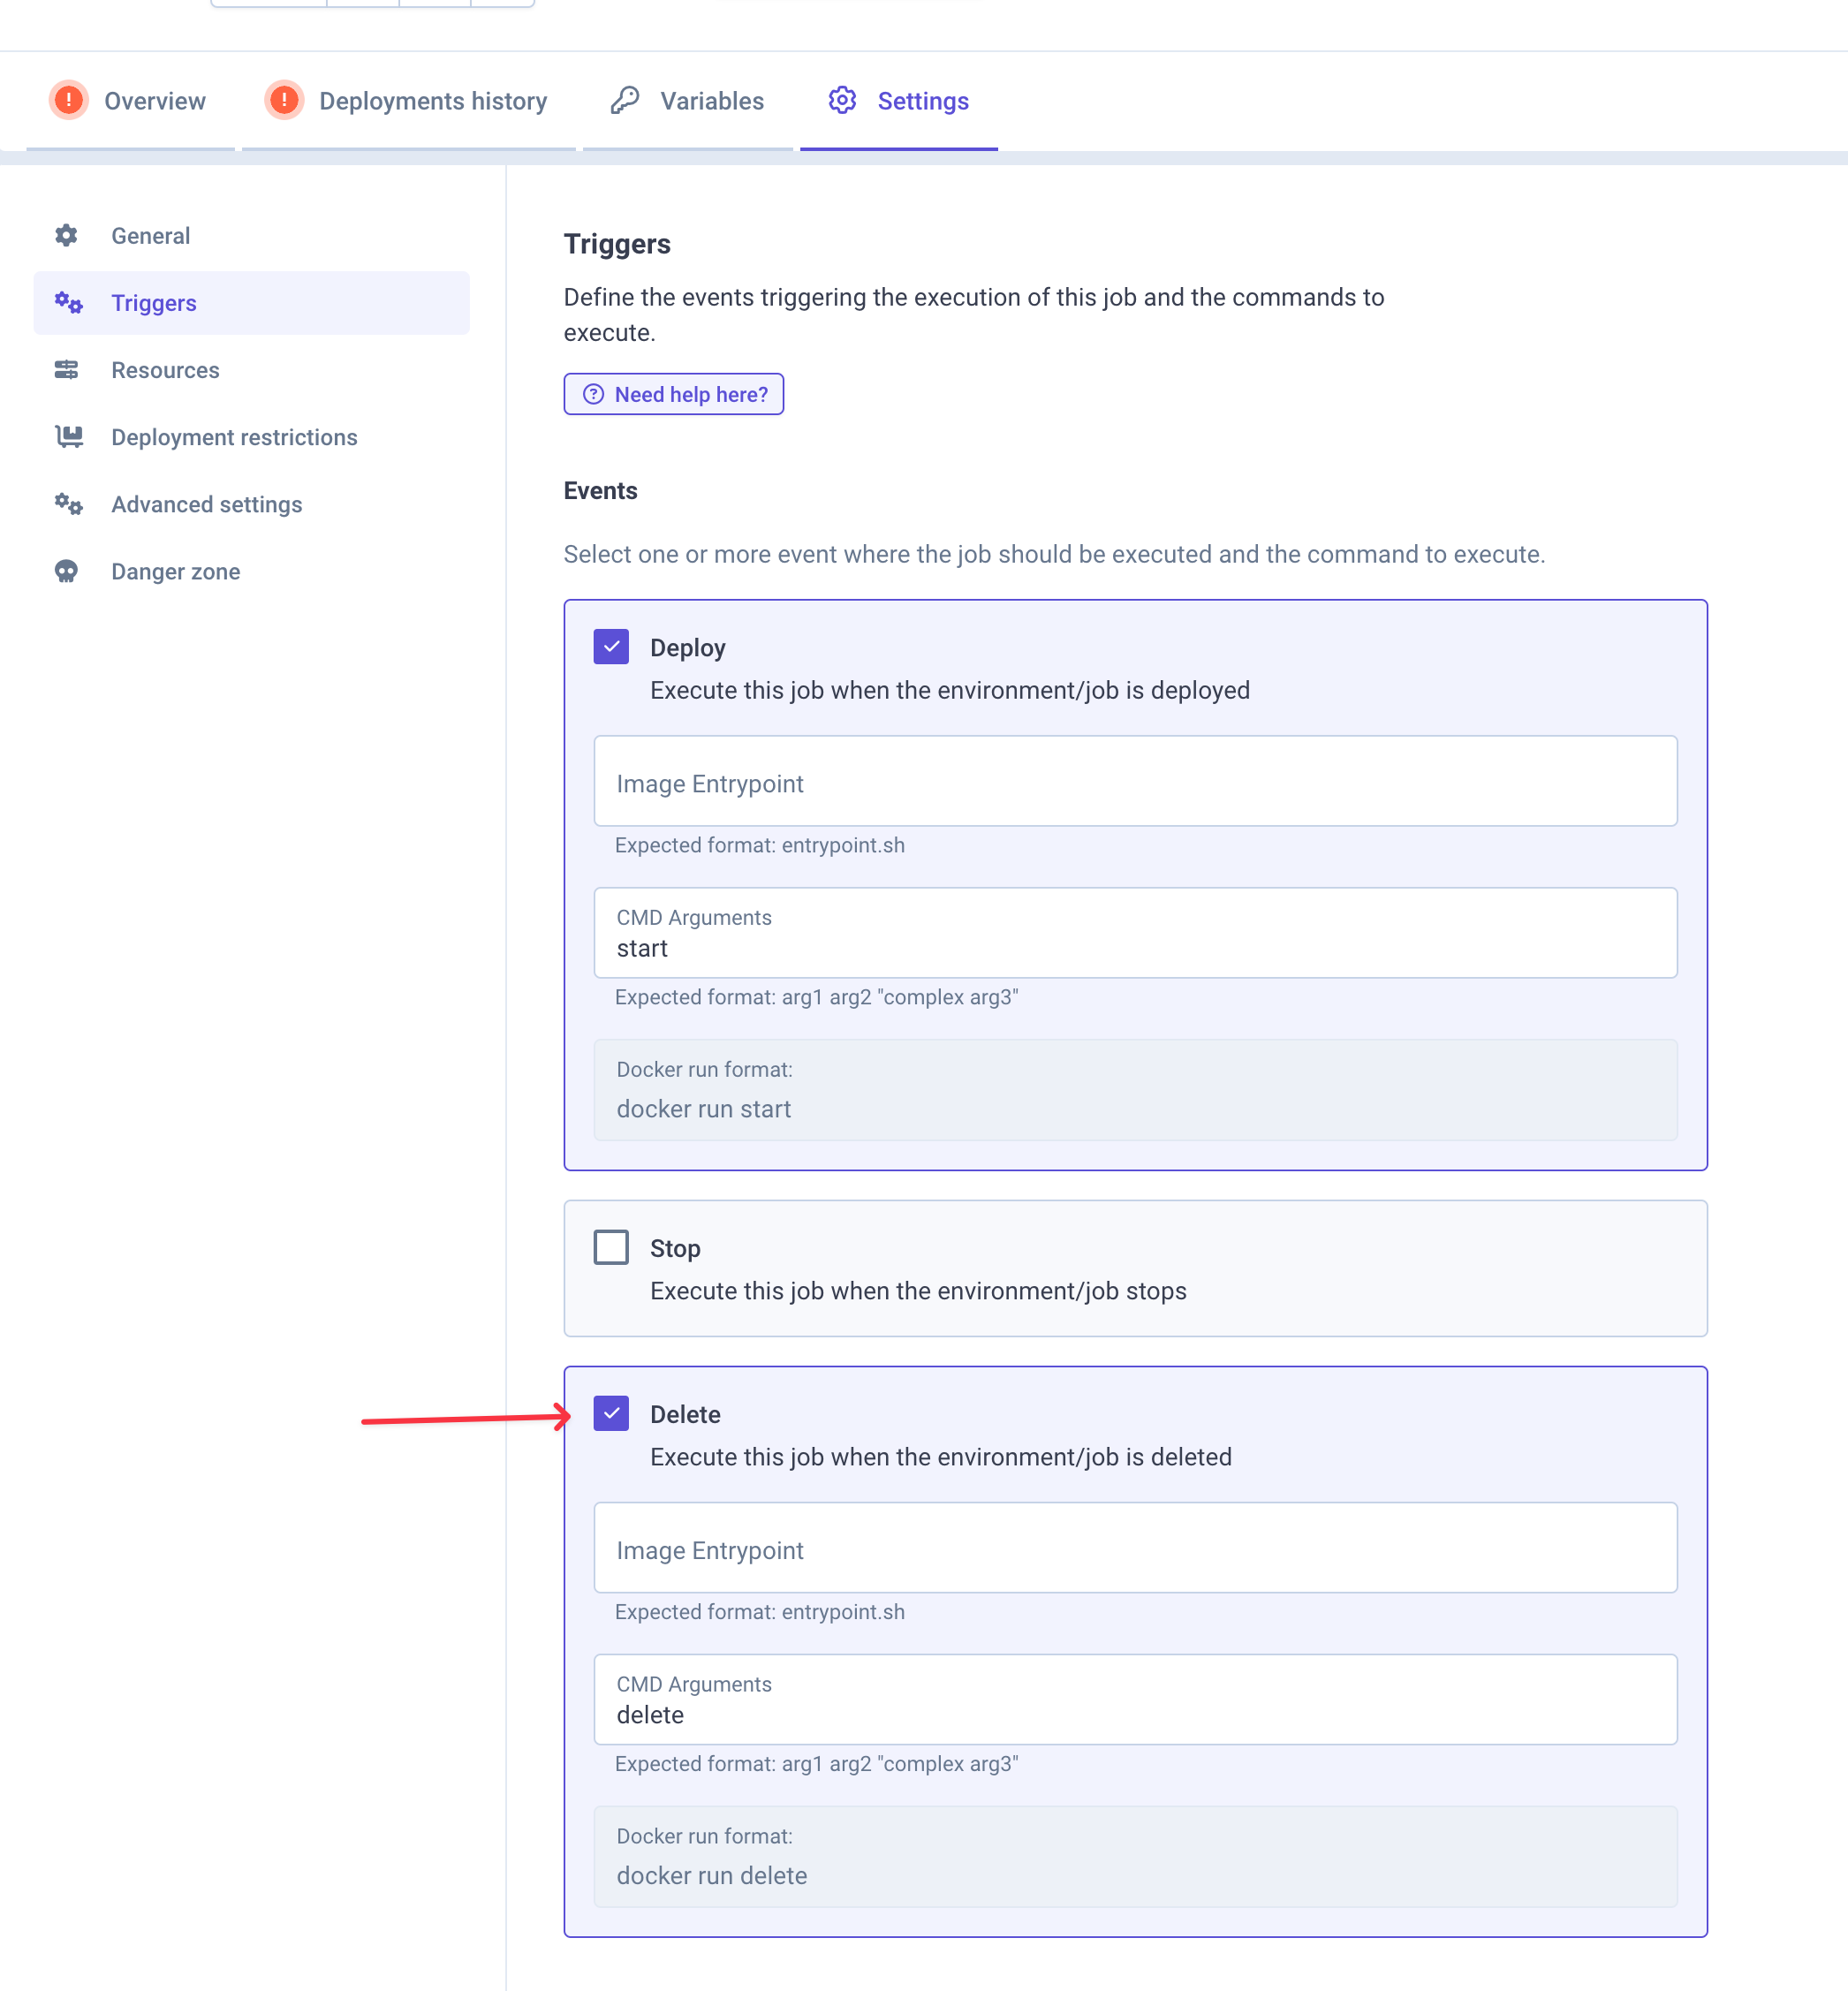
Task: Click the Stop event card description
Action: 918,1291
